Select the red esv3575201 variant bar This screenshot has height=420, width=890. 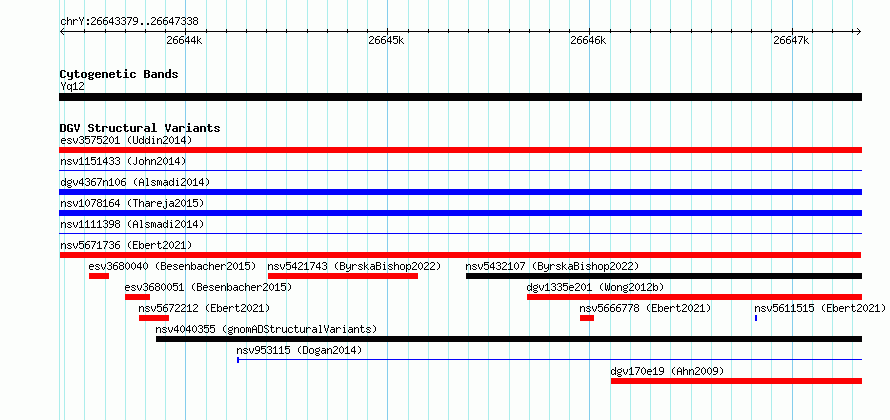pos(460,150)
